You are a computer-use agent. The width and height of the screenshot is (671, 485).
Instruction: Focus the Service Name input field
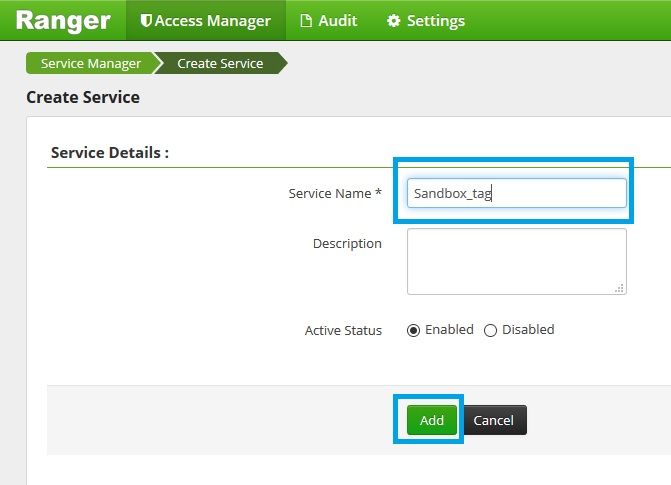tap(517, 193)
